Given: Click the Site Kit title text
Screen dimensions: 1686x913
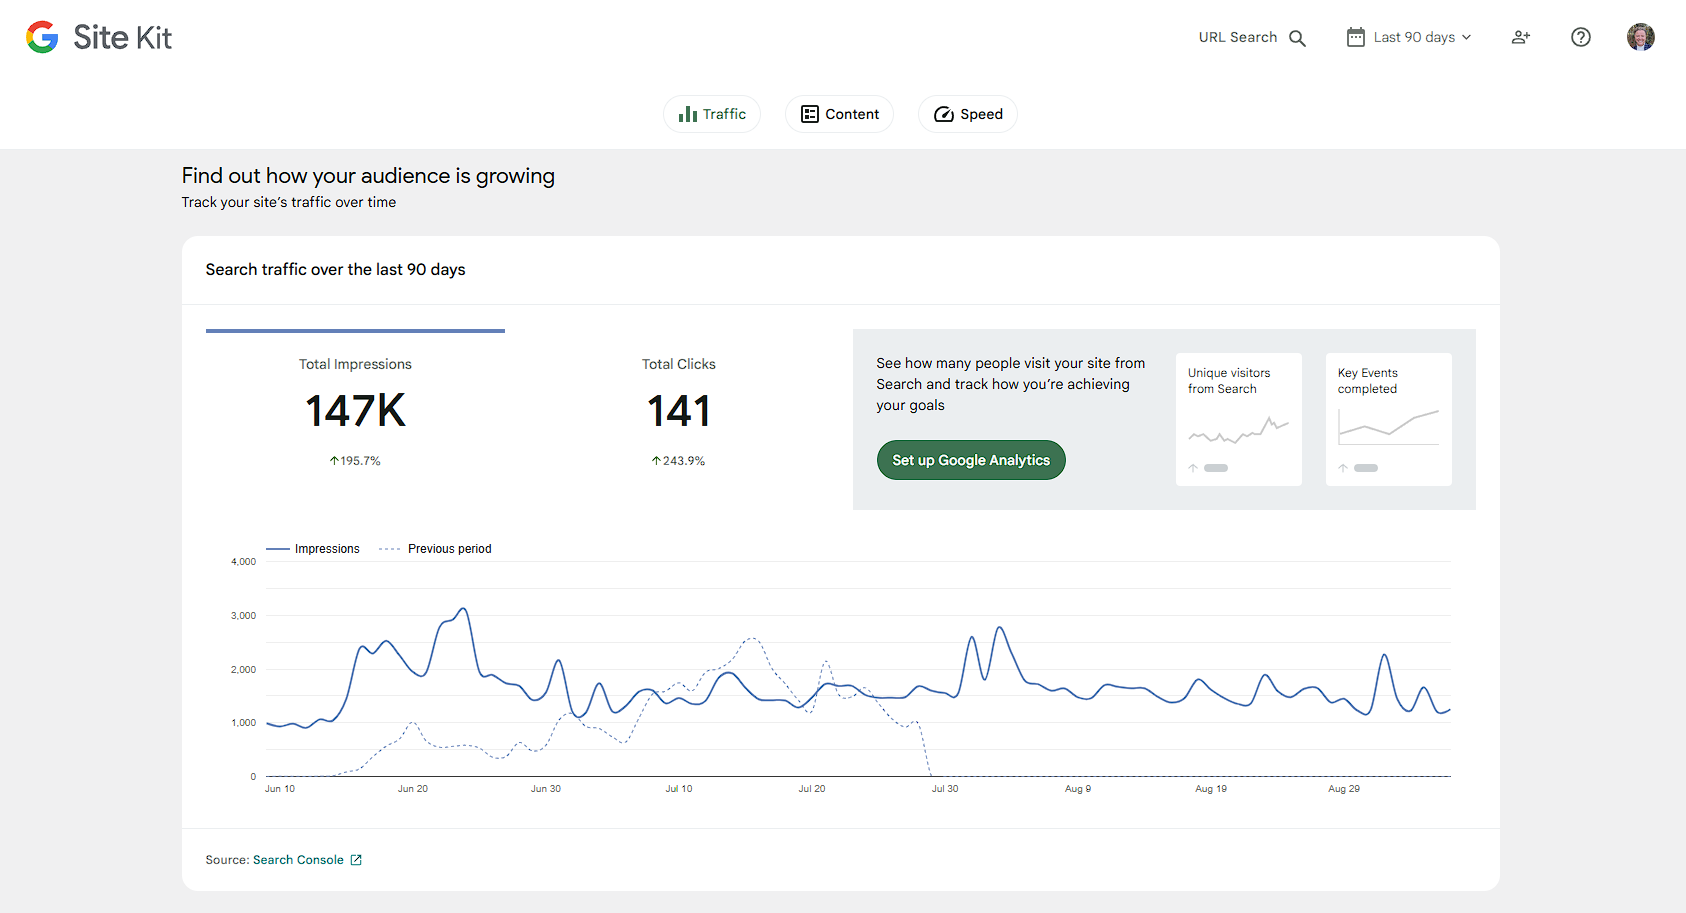Looking at the screenshot, I should pos(122,38).
